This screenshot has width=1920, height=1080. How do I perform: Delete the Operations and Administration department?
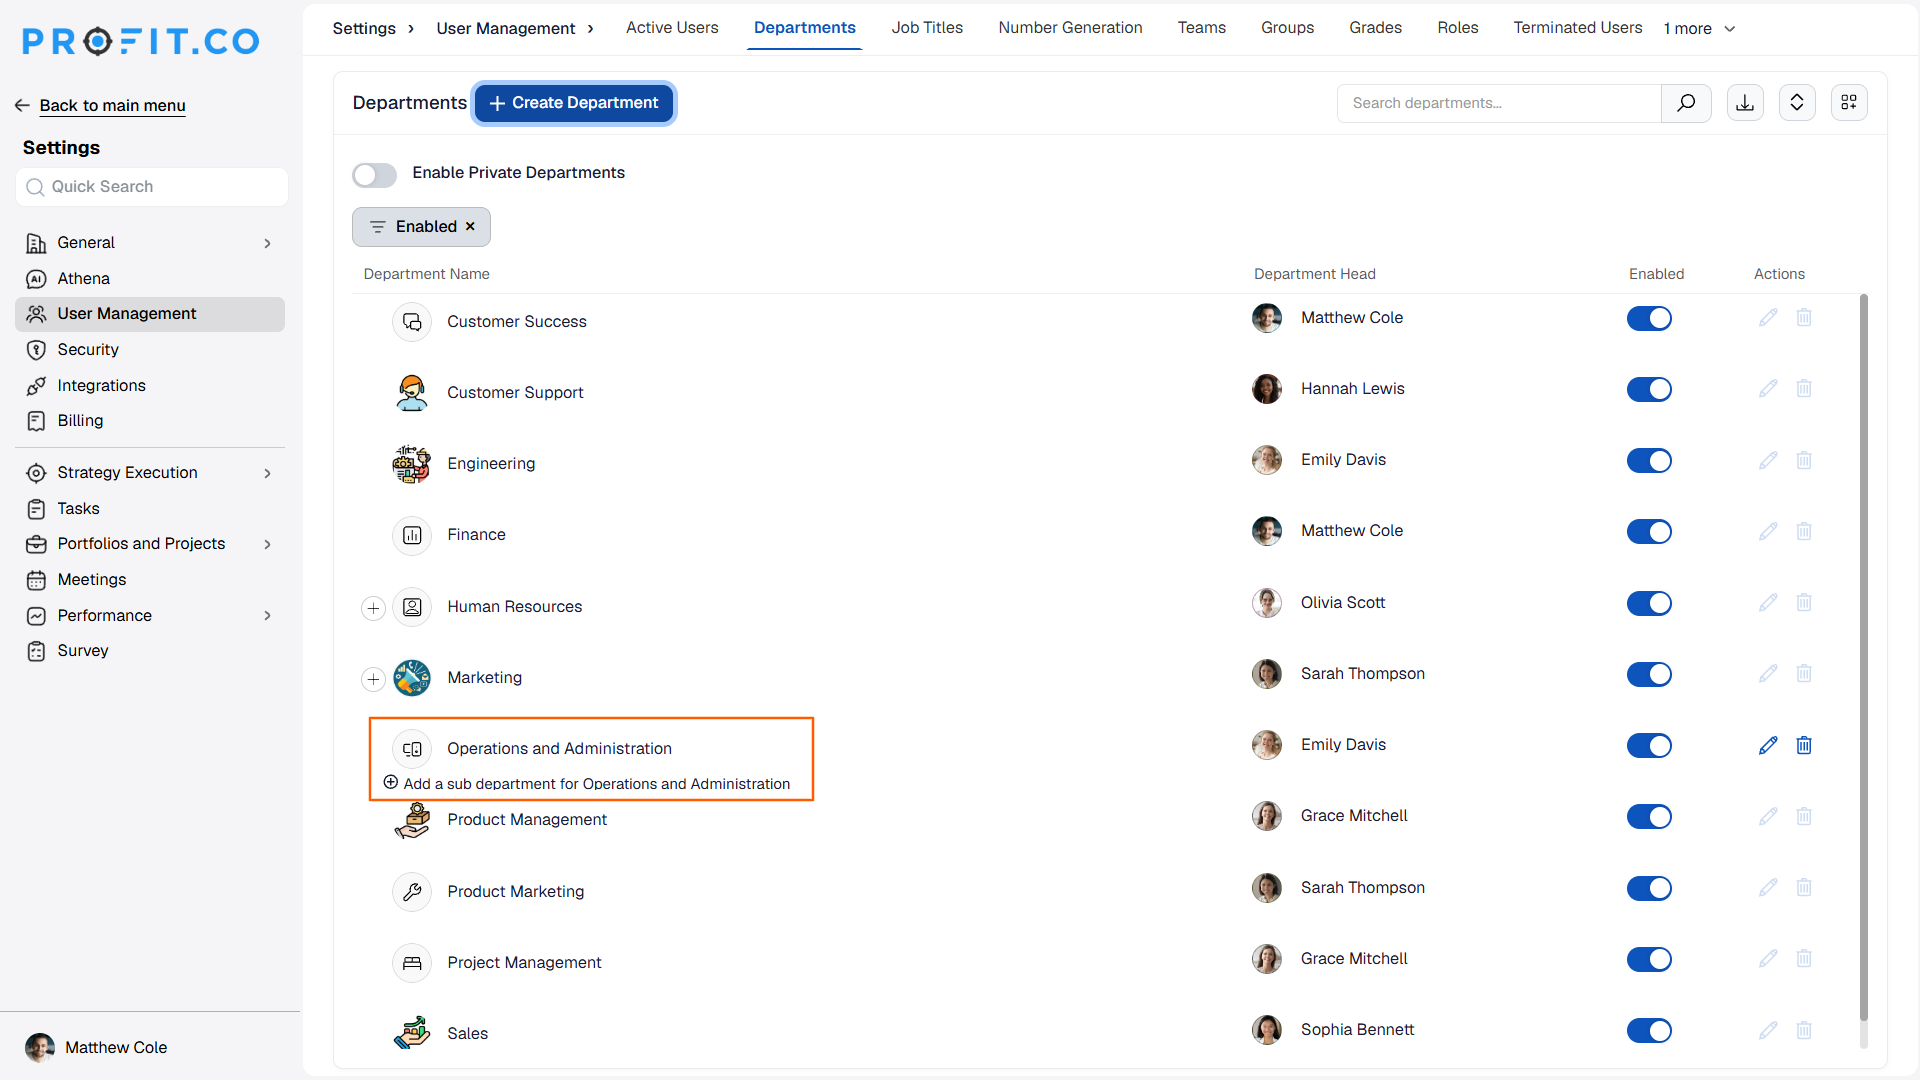pyautogui.click(x=1804, y=745)
